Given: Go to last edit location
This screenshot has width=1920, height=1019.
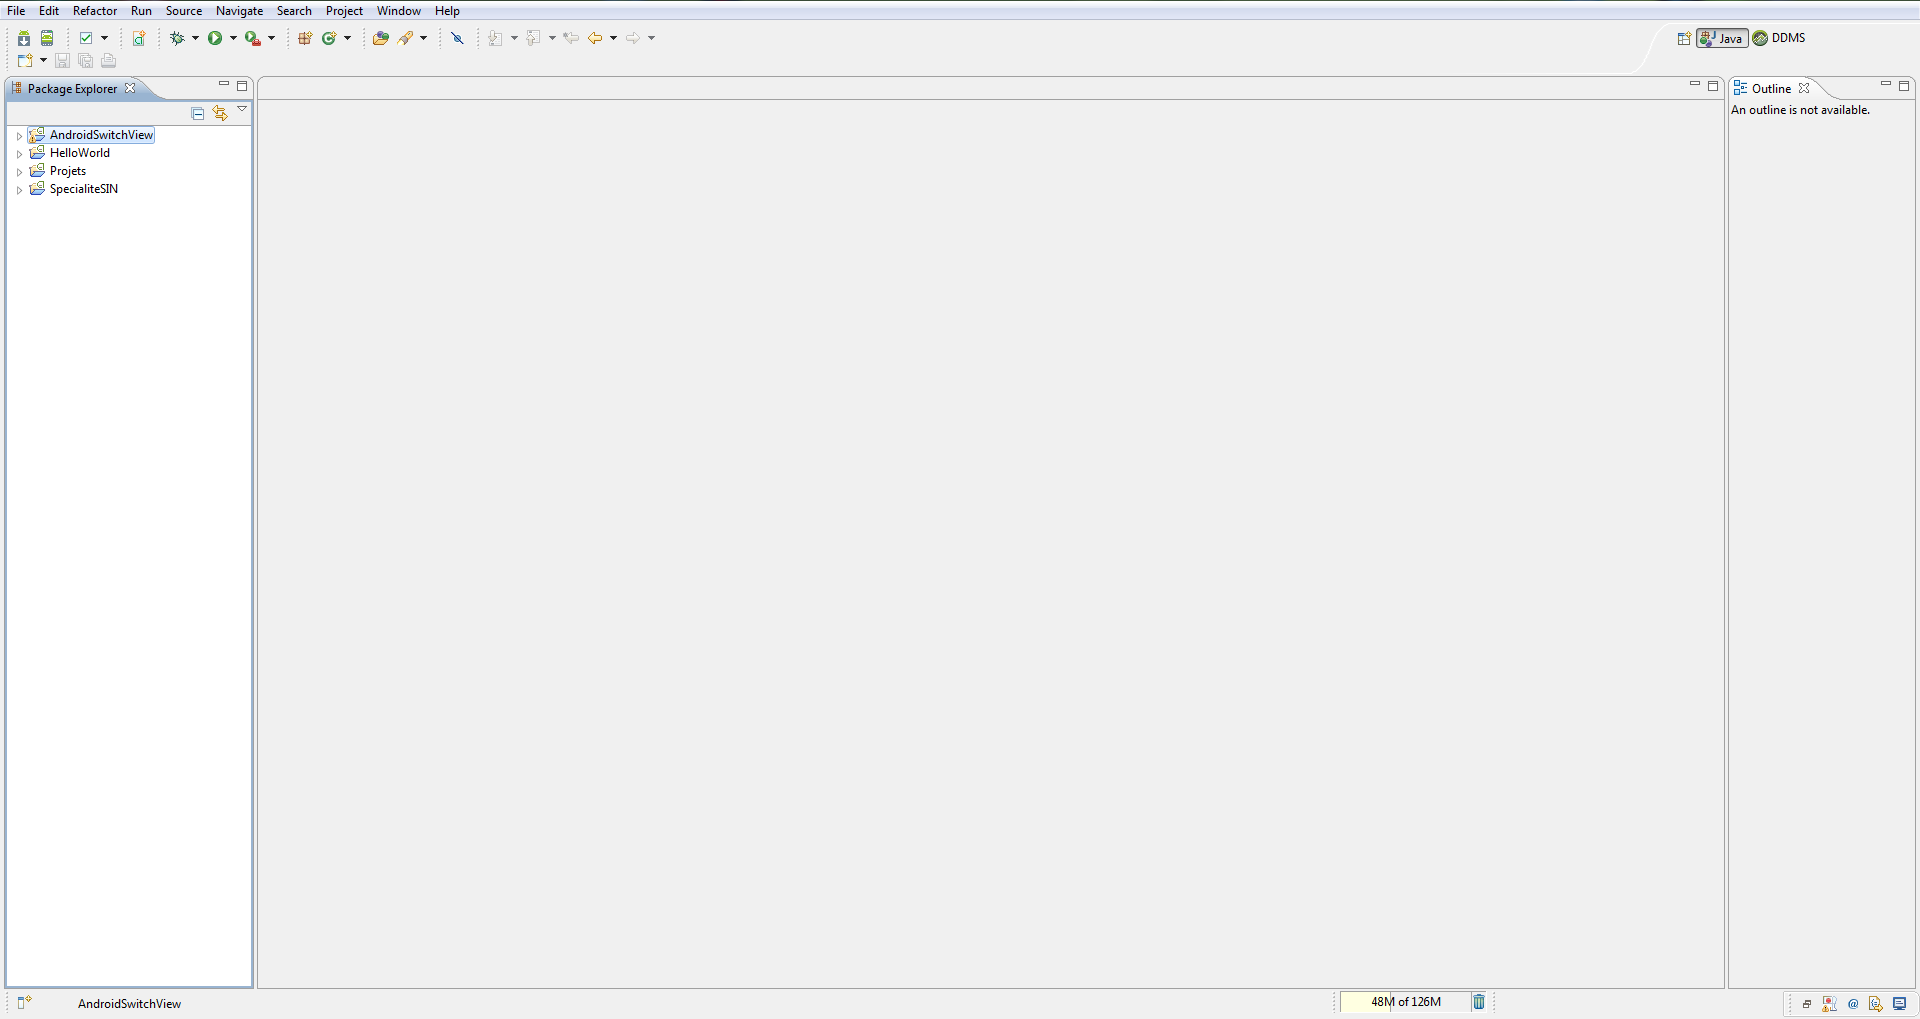Looking at the screenshot, I should 571,38.
